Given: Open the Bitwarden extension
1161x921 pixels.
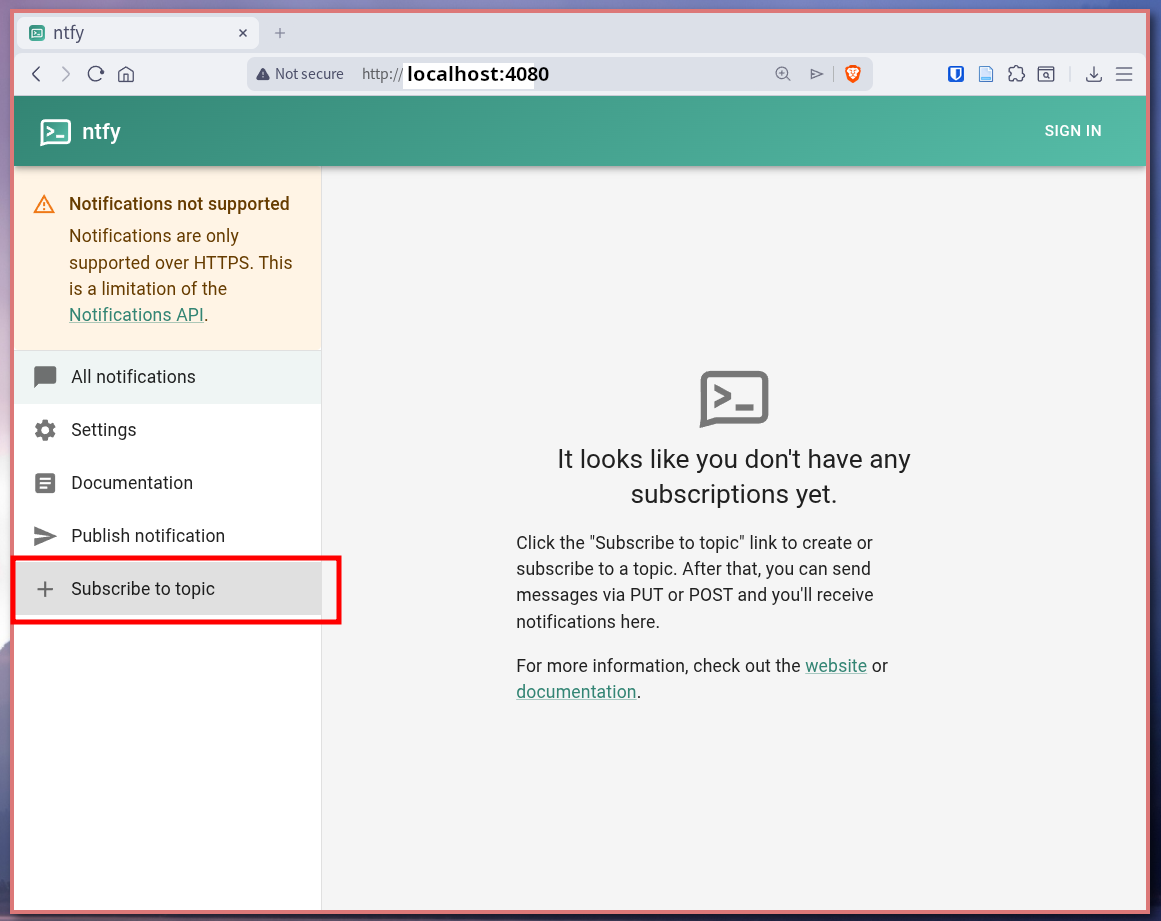Looking at the screenshot, I should point(956,74).
